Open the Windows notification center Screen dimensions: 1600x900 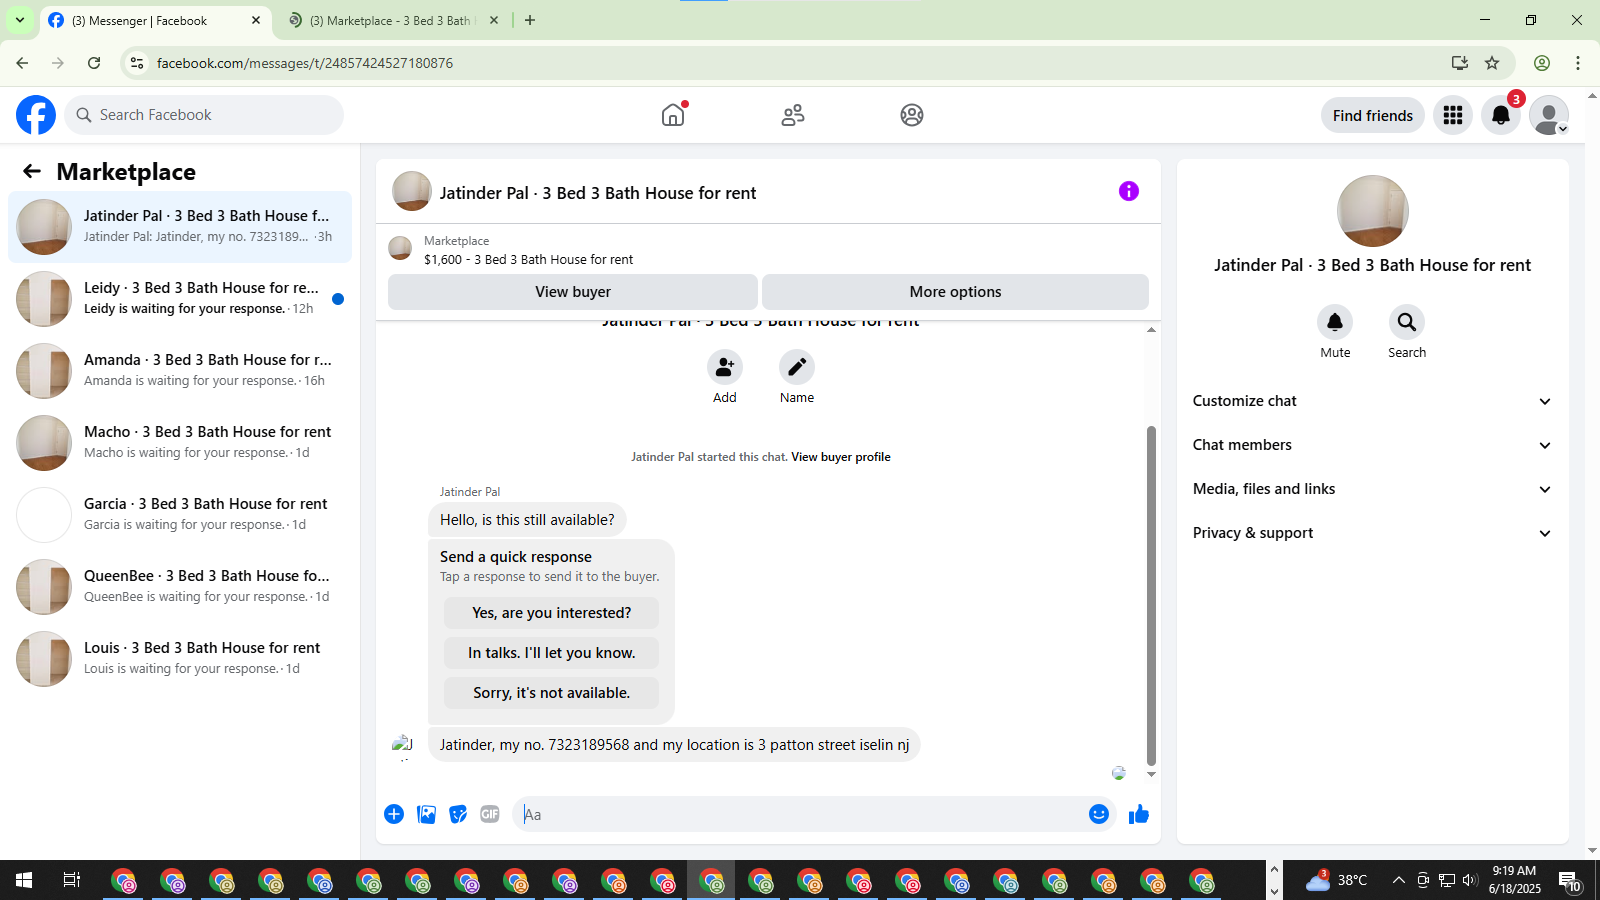click(x=1569, y=880)
